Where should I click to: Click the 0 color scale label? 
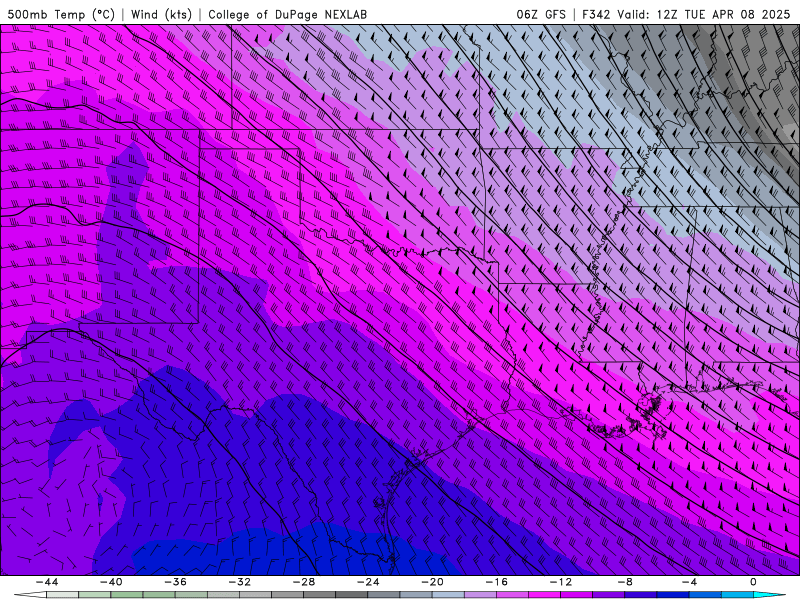(754, 582)
